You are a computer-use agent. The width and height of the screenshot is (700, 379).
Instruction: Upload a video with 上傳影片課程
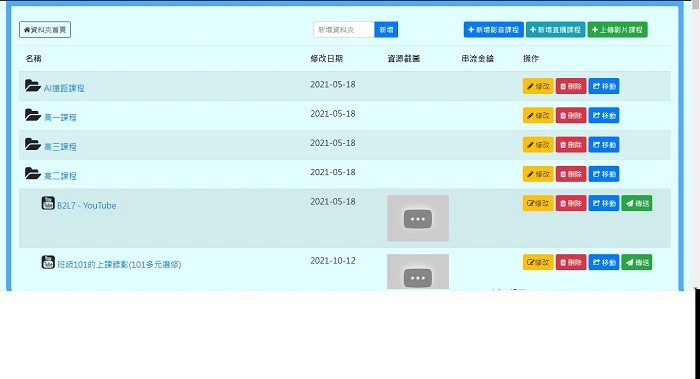click(617, 29)
